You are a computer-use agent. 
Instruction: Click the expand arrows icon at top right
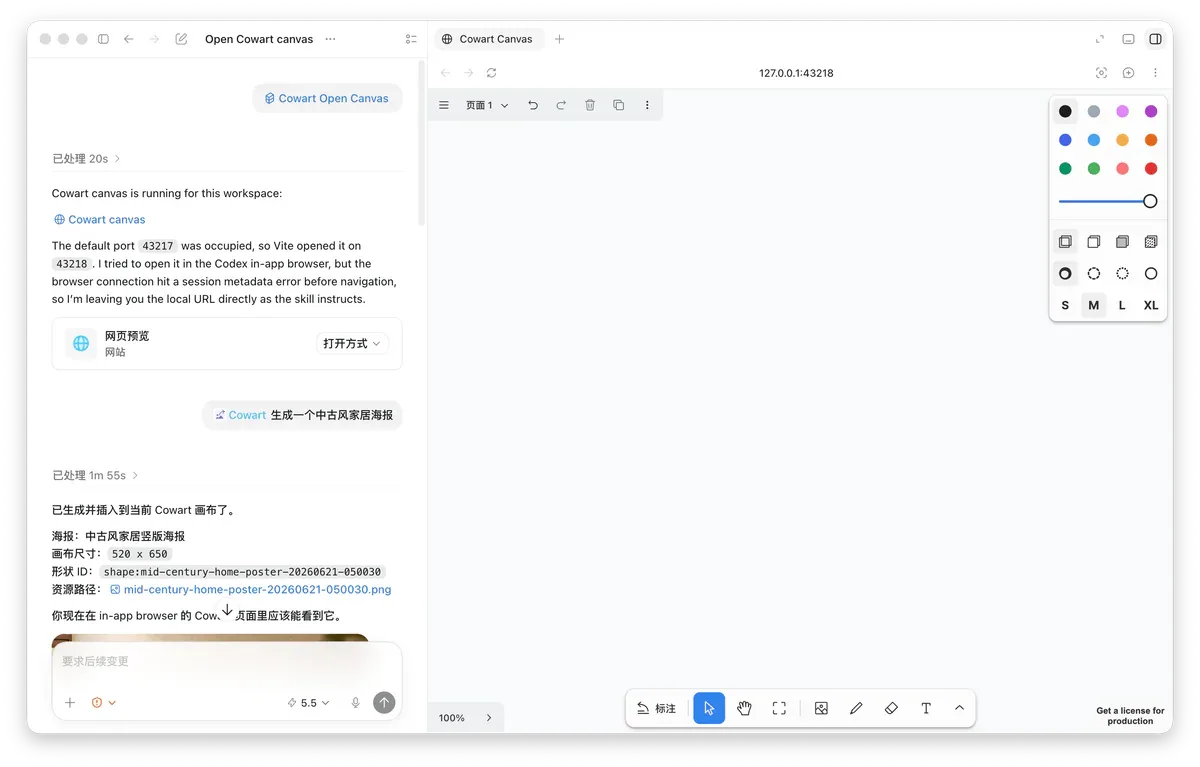pyautogui.click(x=1100, y=39)
